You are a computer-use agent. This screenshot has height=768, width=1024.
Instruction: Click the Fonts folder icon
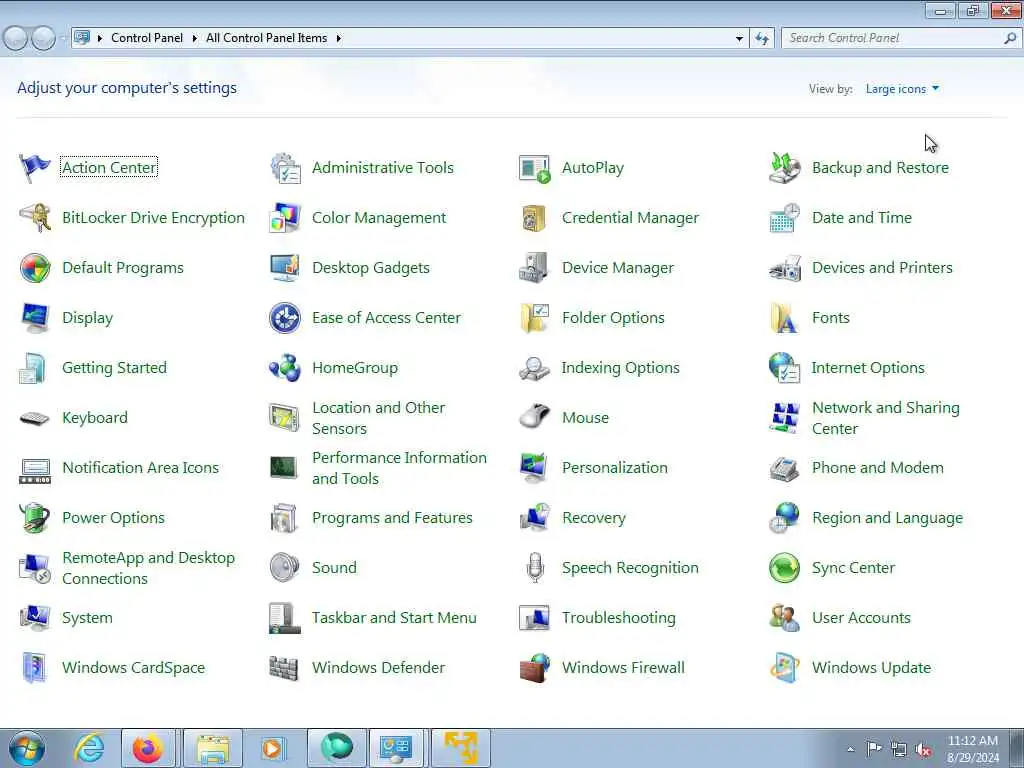click(785, 318)
